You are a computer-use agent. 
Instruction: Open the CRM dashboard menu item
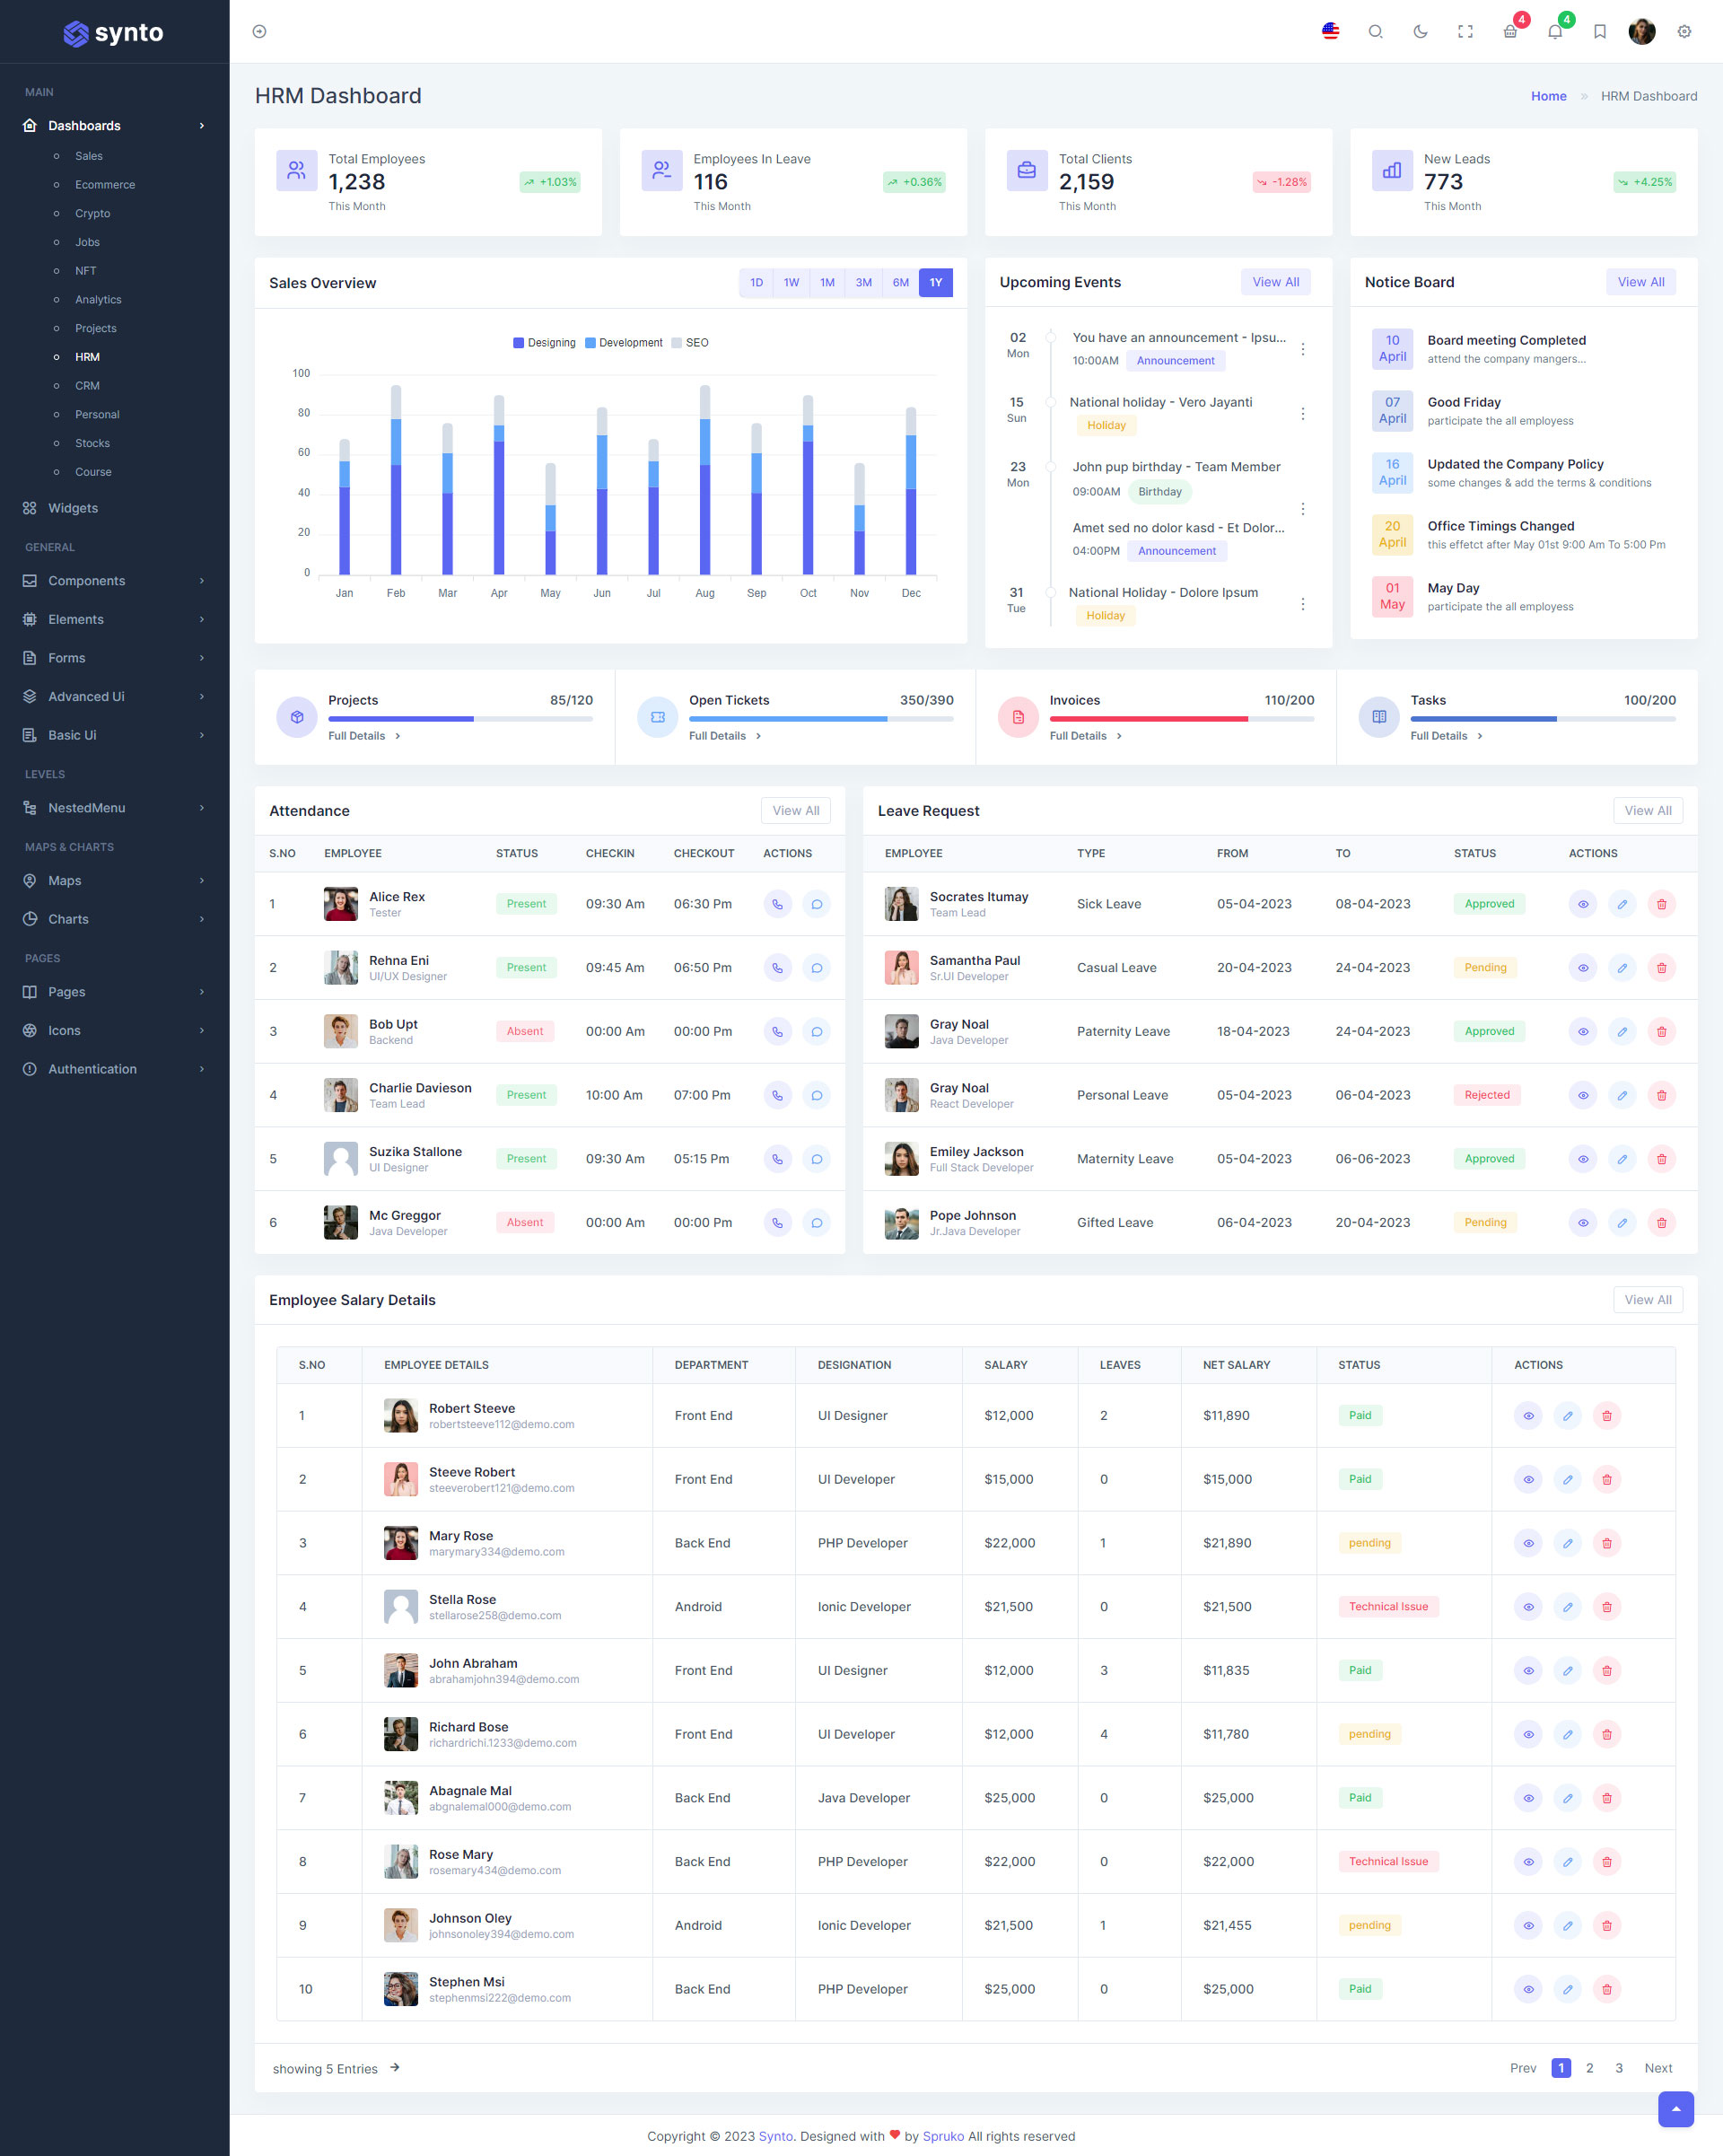[87, 386]
